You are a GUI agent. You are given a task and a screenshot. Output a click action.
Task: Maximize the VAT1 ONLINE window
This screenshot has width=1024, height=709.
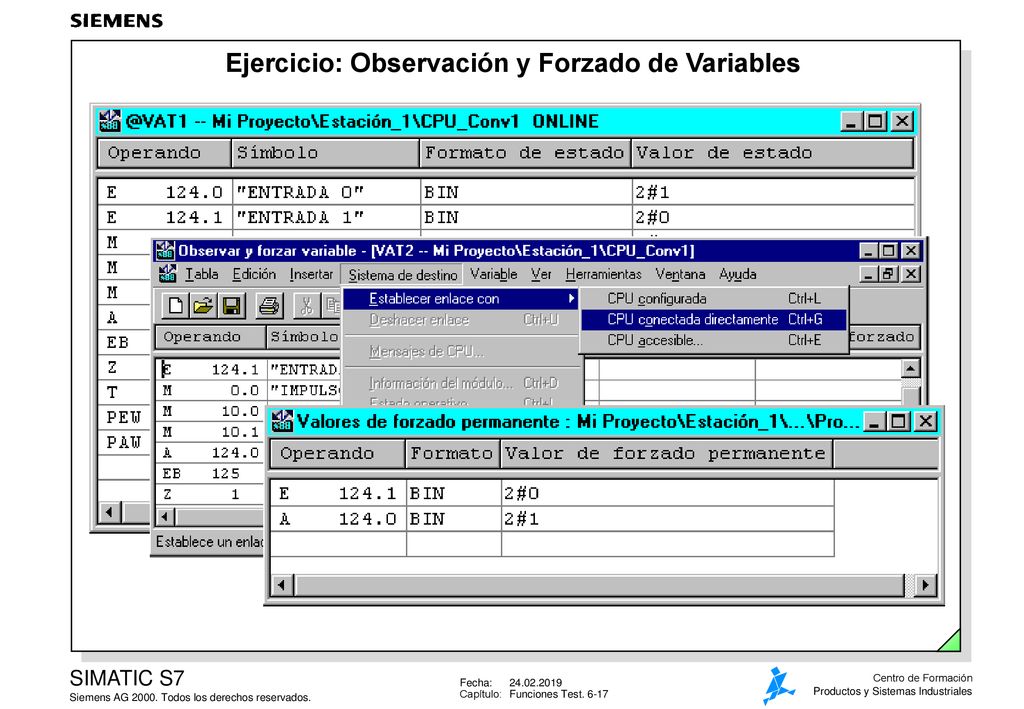[875, 121]
